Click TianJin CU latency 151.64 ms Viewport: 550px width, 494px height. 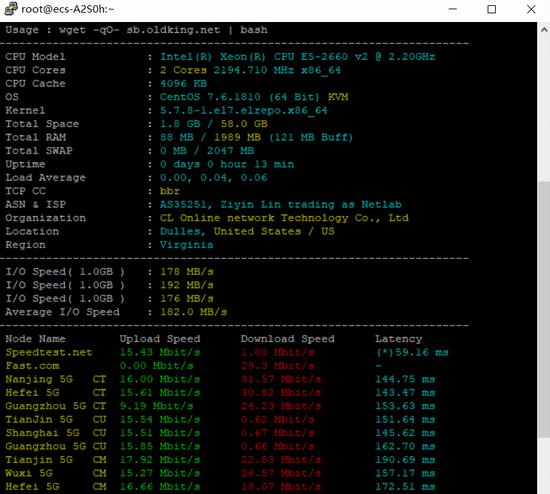[x=405, y=419]
